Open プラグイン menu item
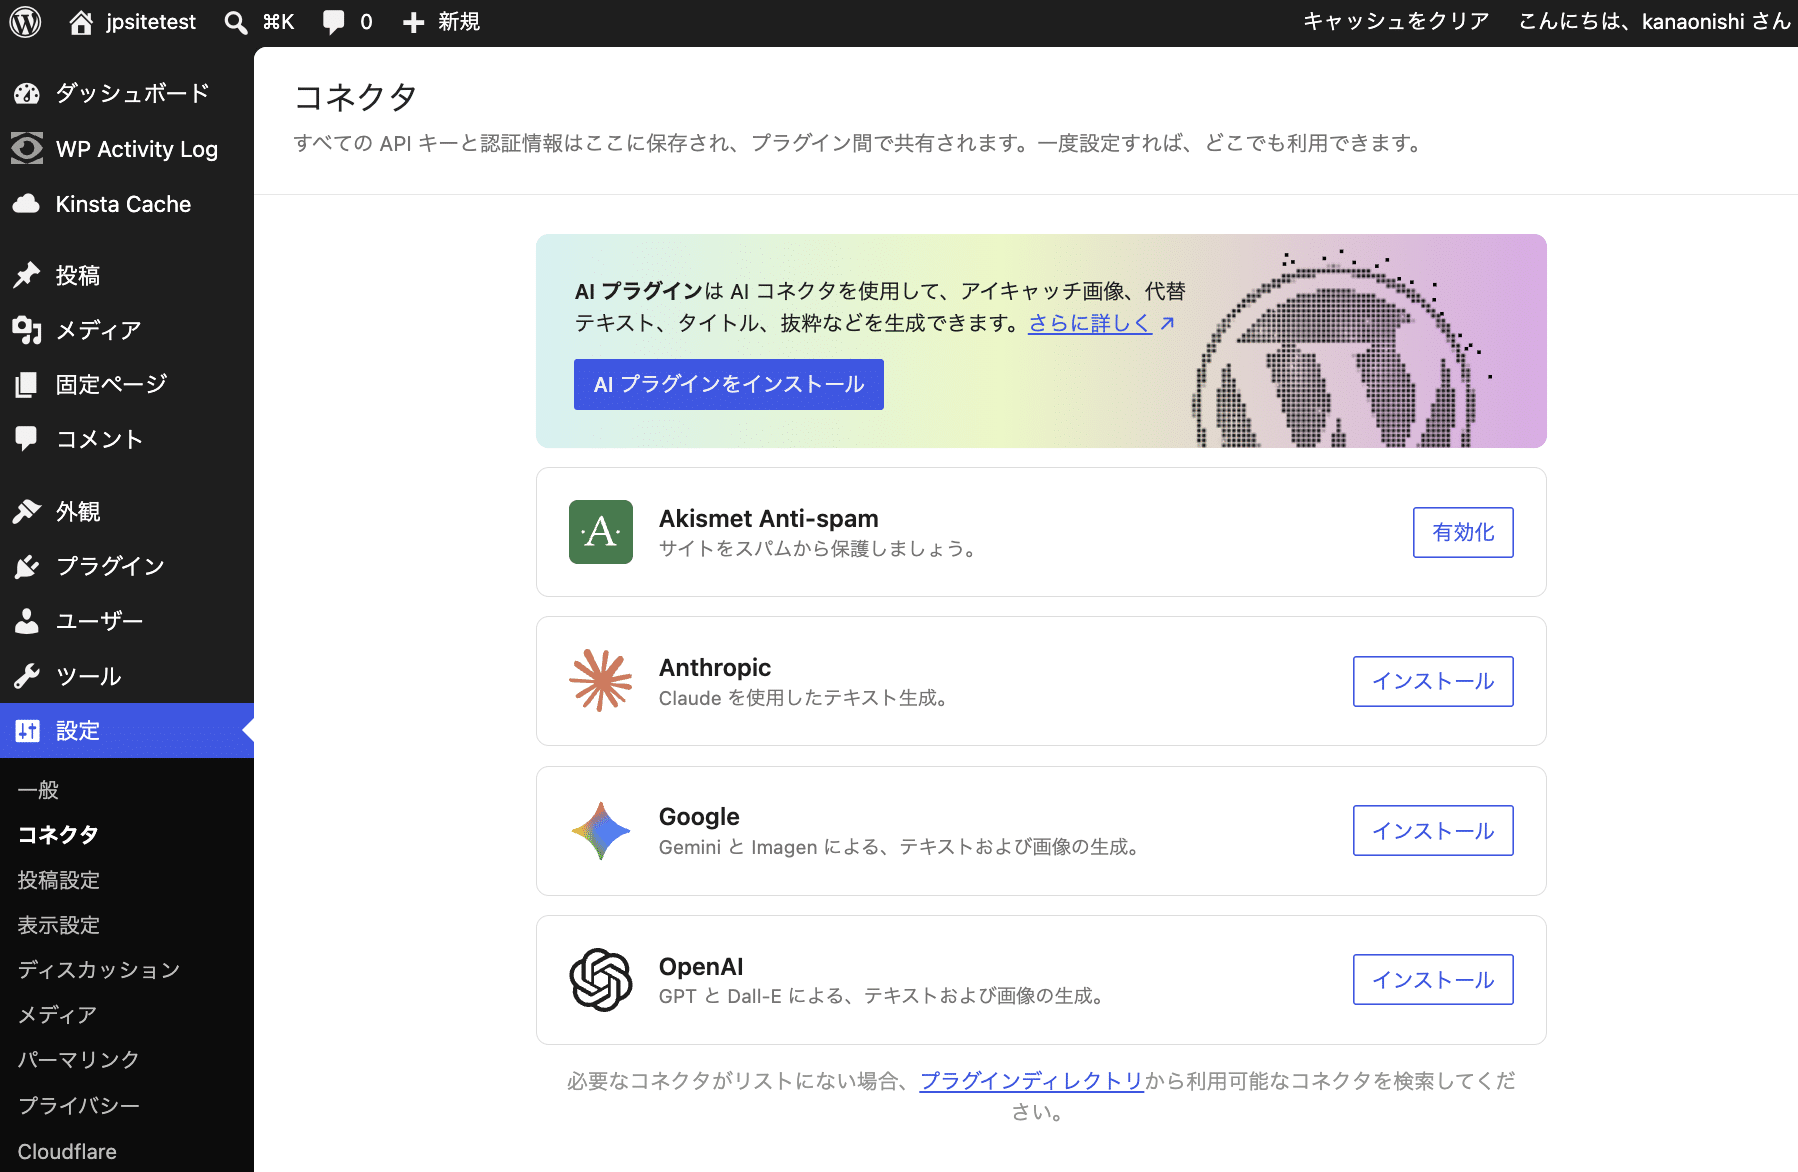Image resolution: width=1798 pixels, height=1172 pixels. 127,566
